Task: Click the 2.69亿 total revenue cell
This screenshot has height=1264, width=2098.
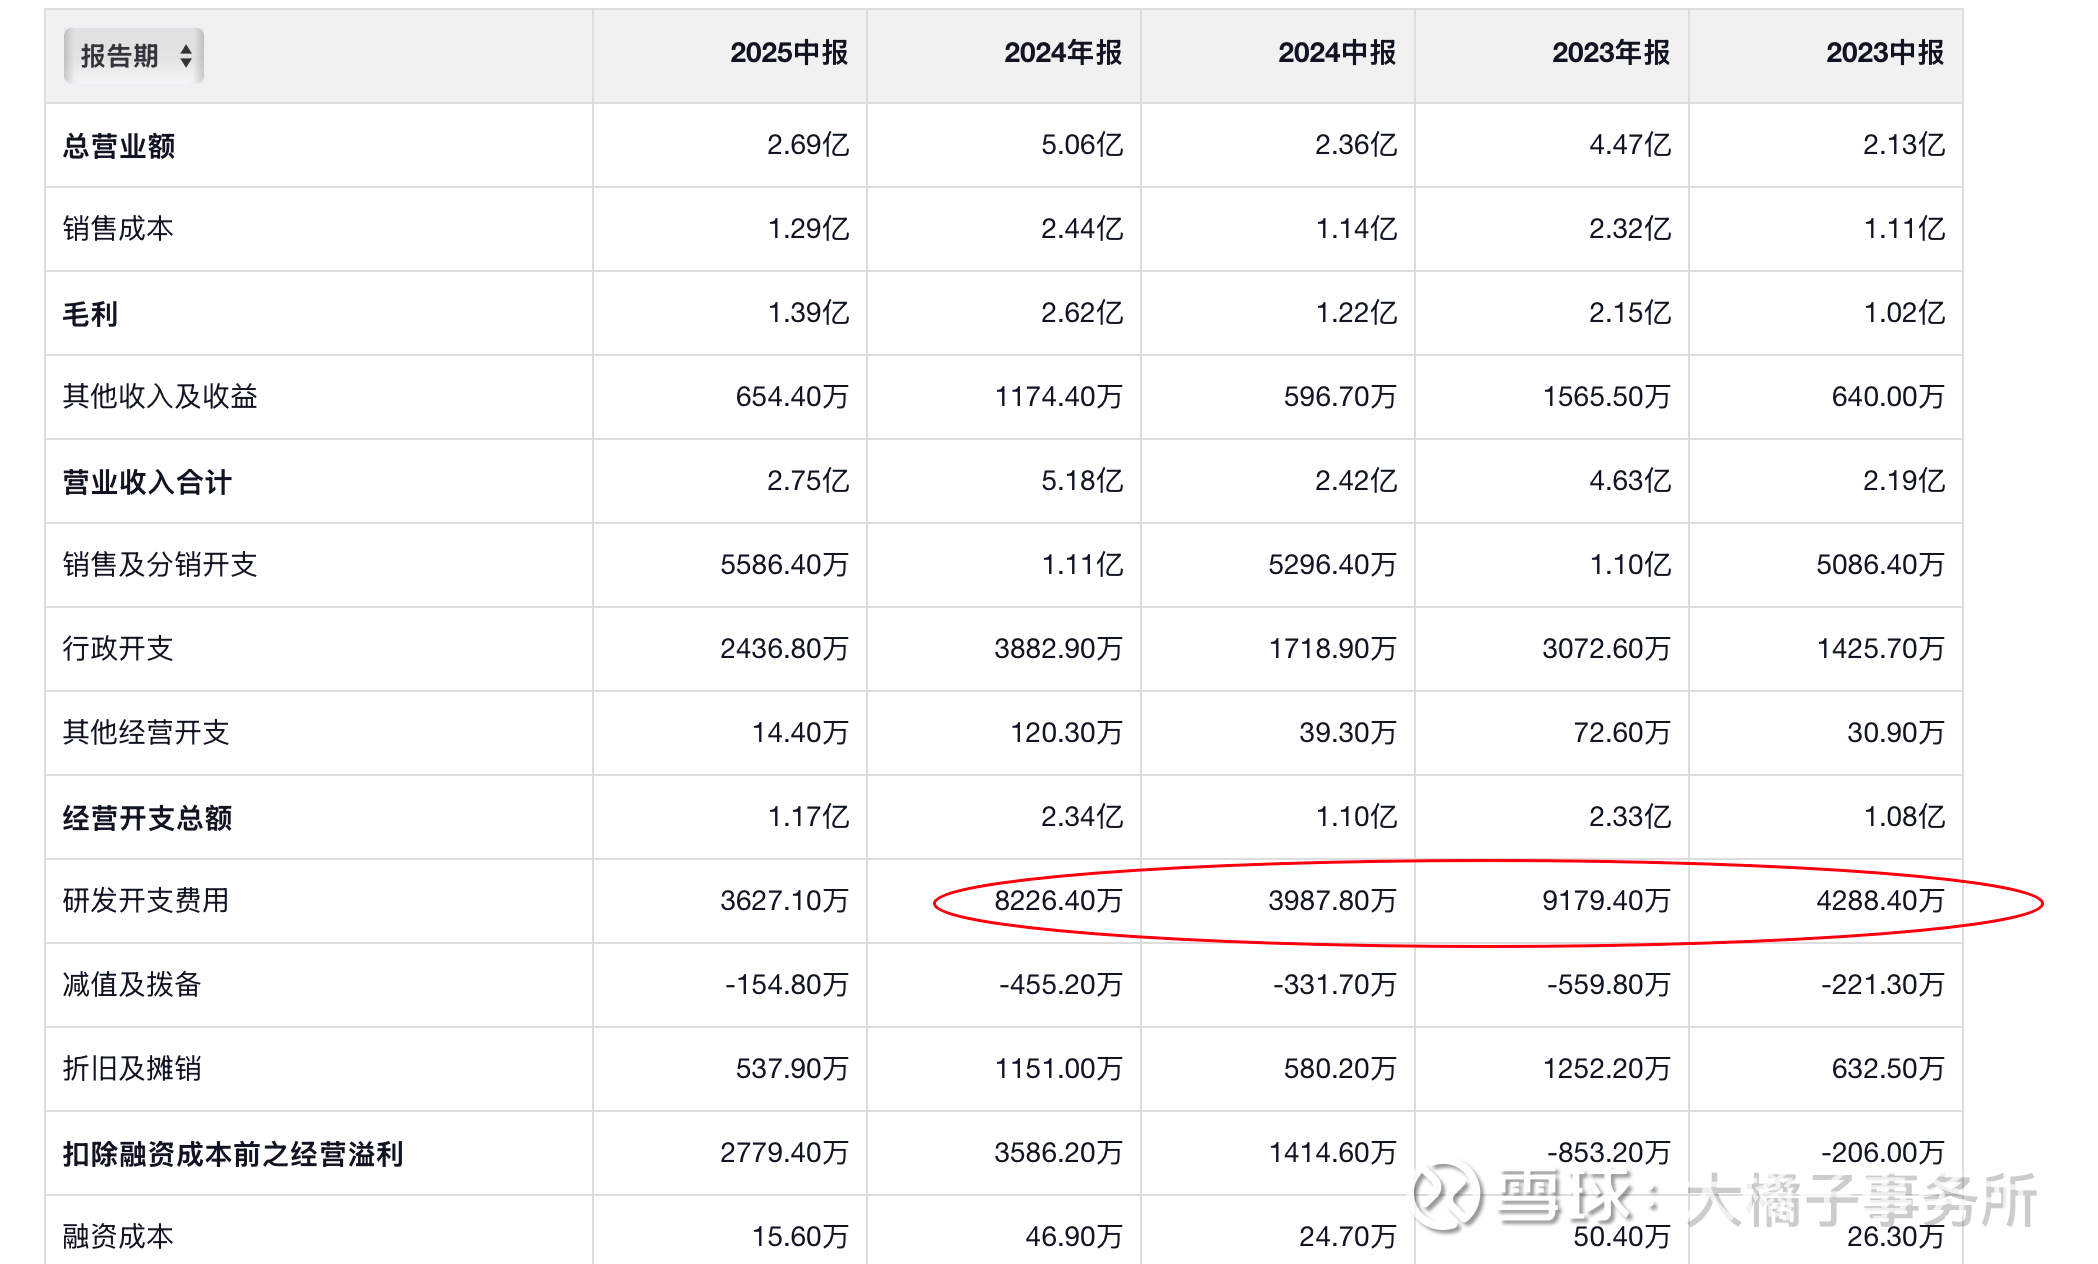Action: point(807,146)
